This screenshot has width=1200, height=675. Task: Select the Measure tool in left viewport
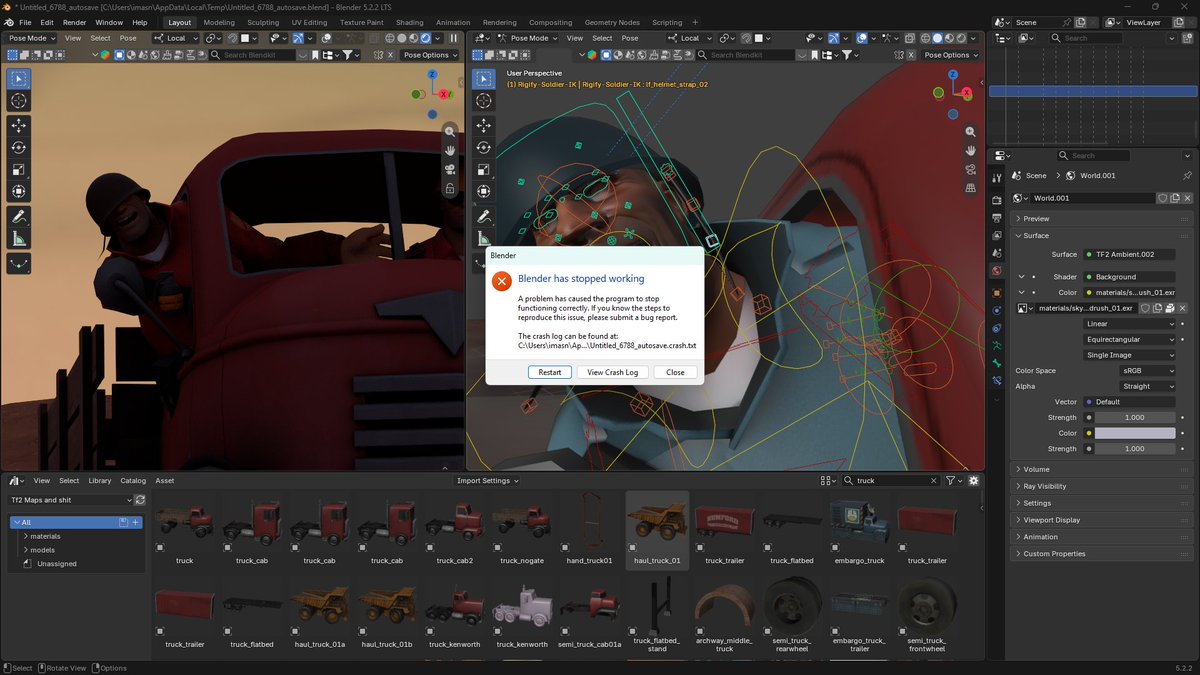point(19,238)
